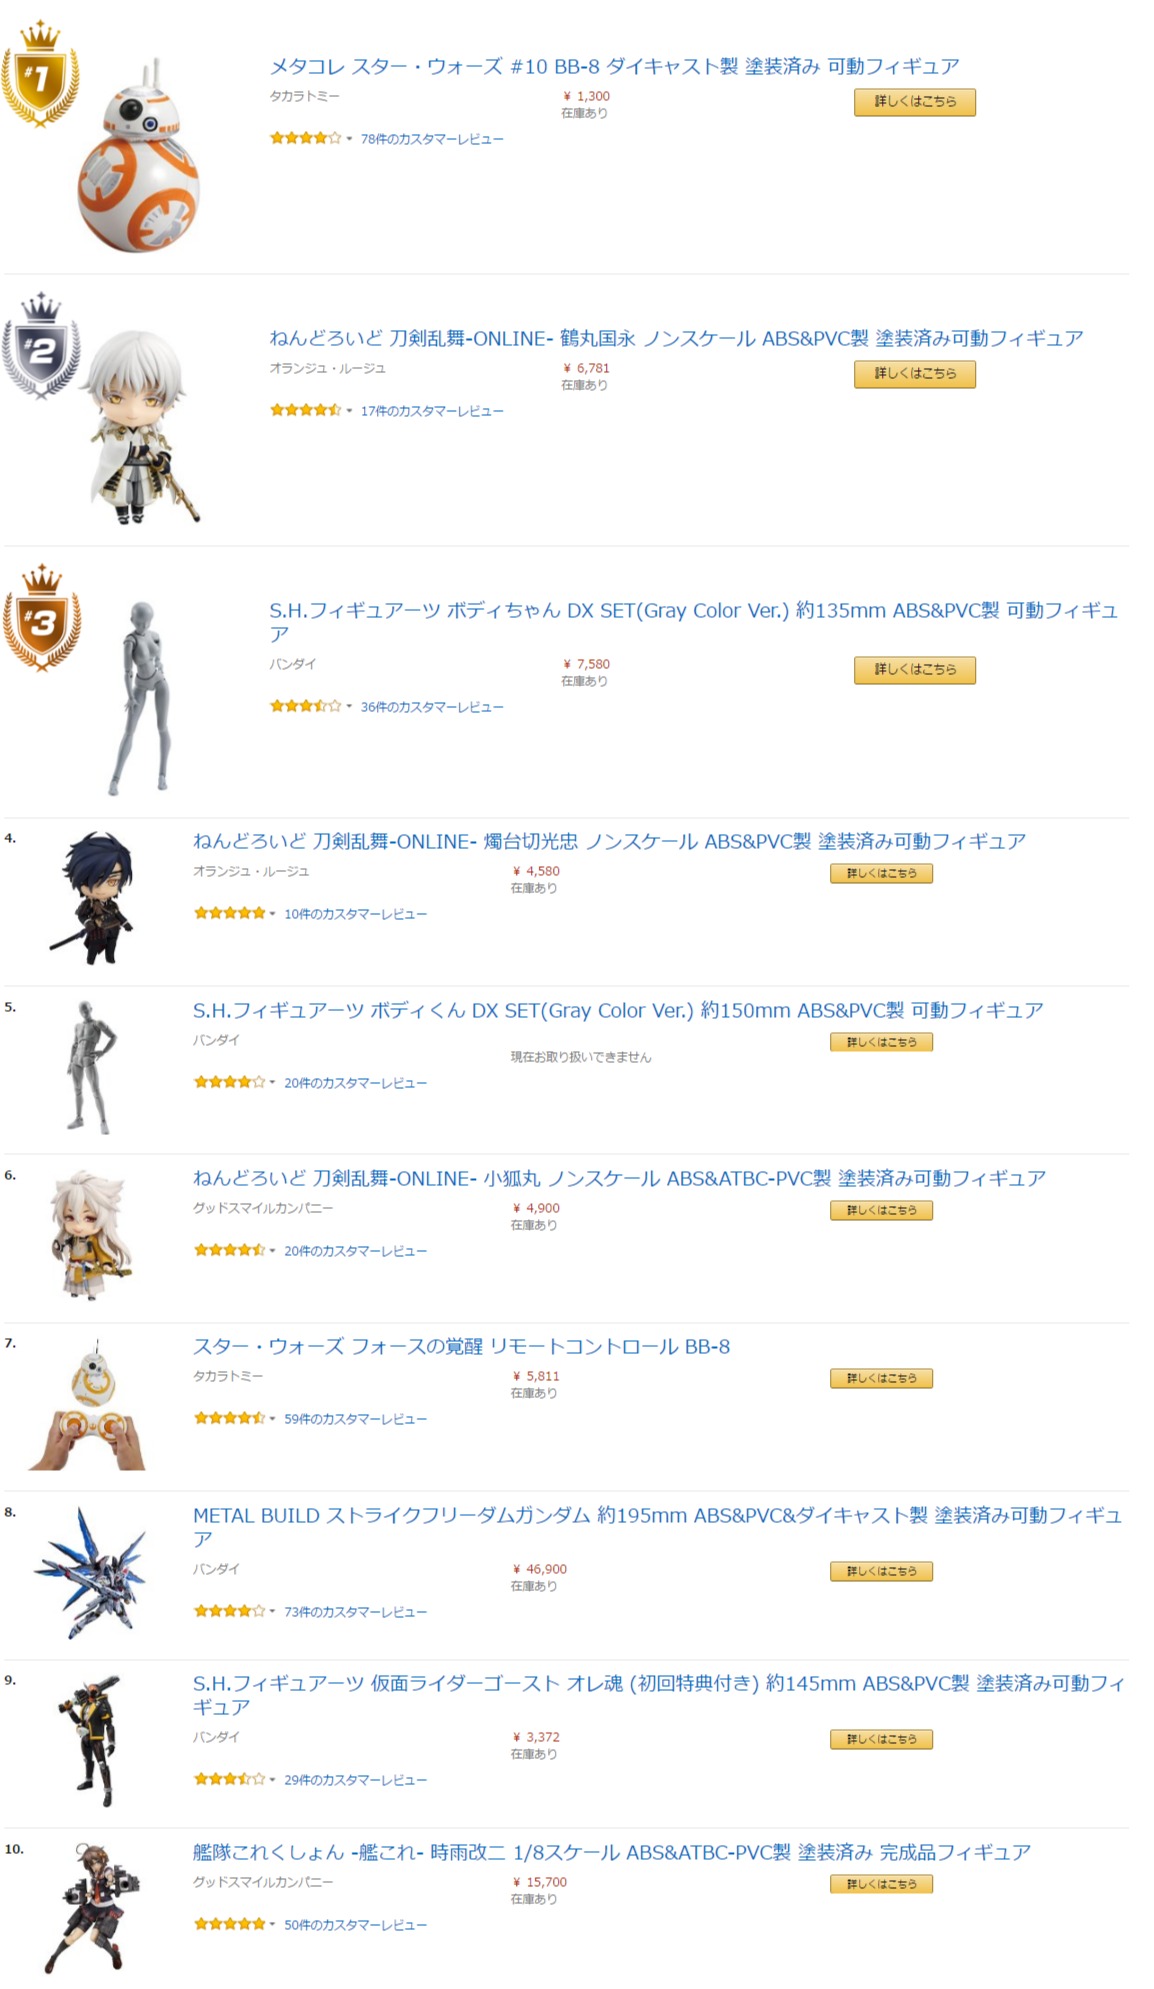Screen dimensions: 1154x1989
Task: Click the gold #1 rank badge
Action: click(40, 74)
